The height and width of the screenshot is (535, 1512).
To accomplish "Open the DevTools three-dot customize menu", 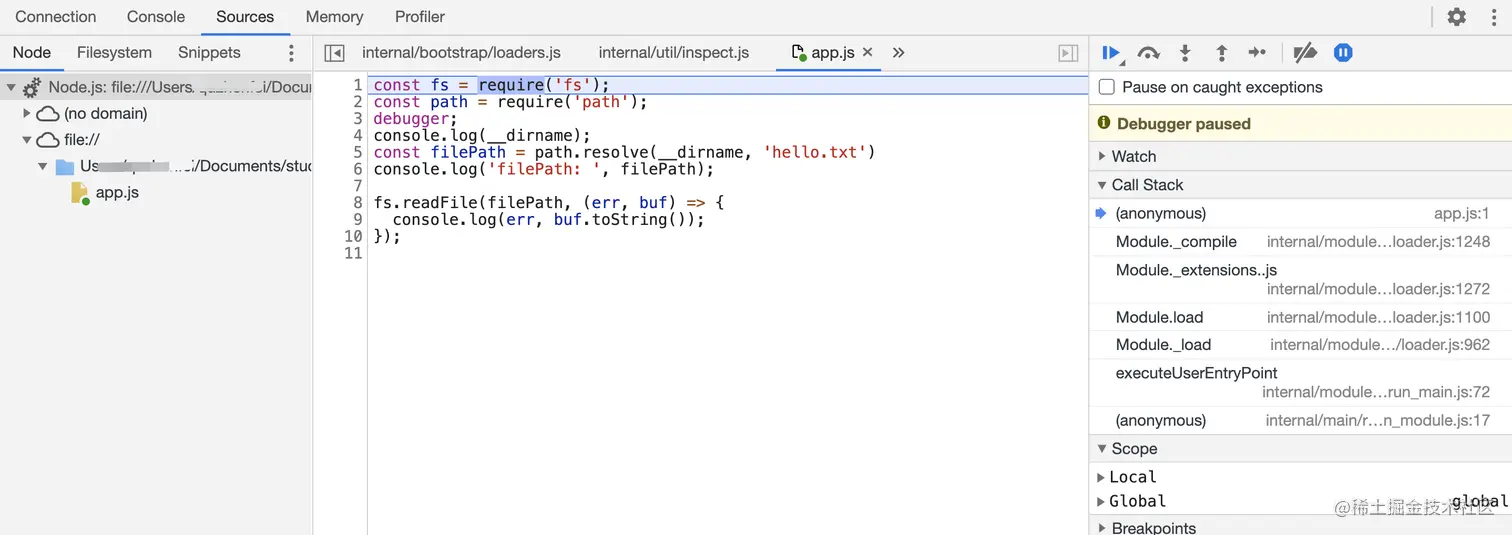I will tap(1494, 17).
